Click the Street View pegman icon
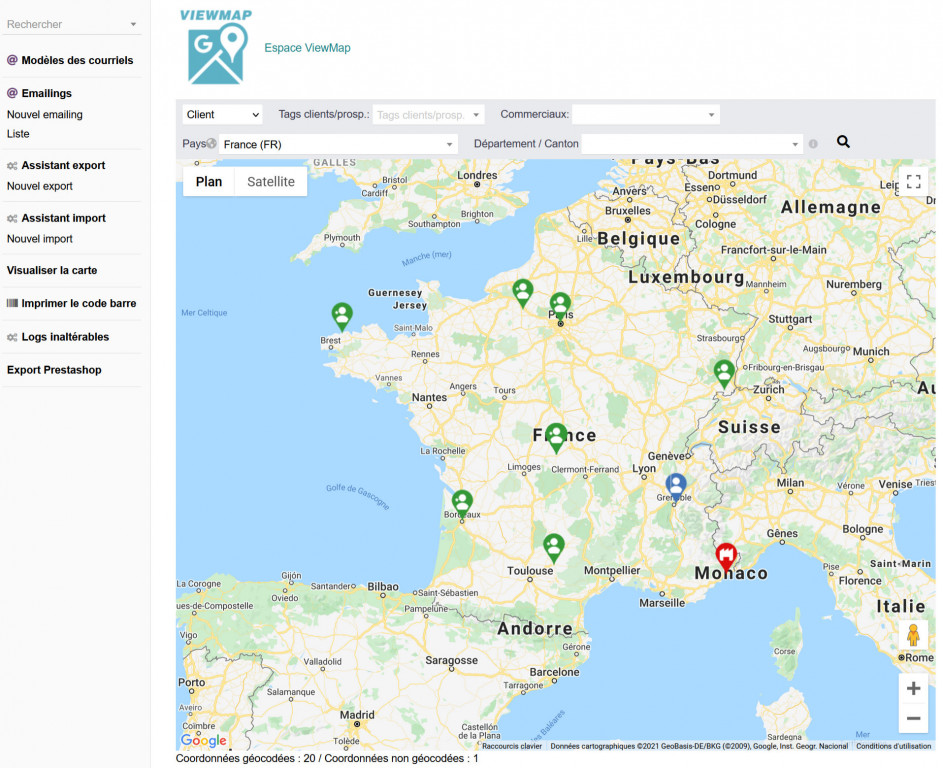The height and width of the screenshot is (768, 943). (913, 635)
